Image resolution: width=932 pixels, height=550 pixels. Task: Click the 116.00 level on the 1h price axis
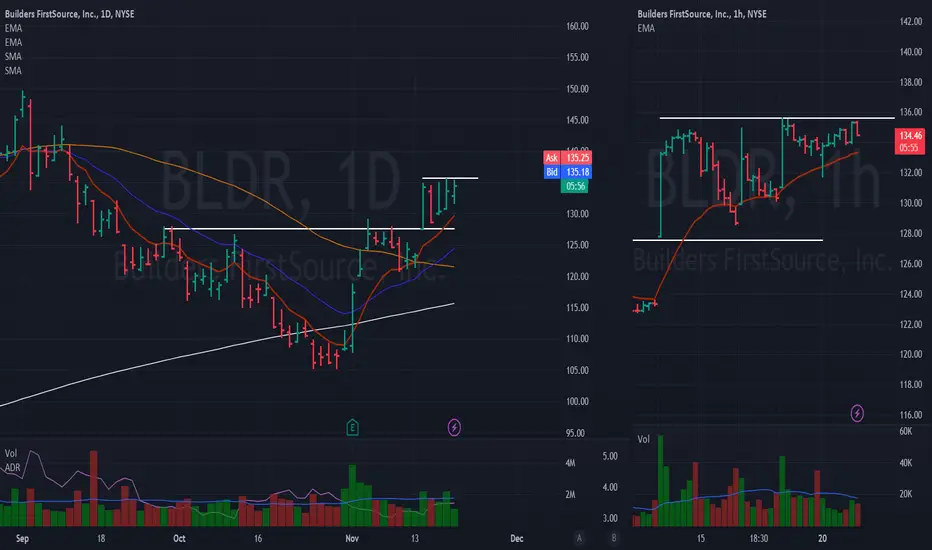coord(911,414)
